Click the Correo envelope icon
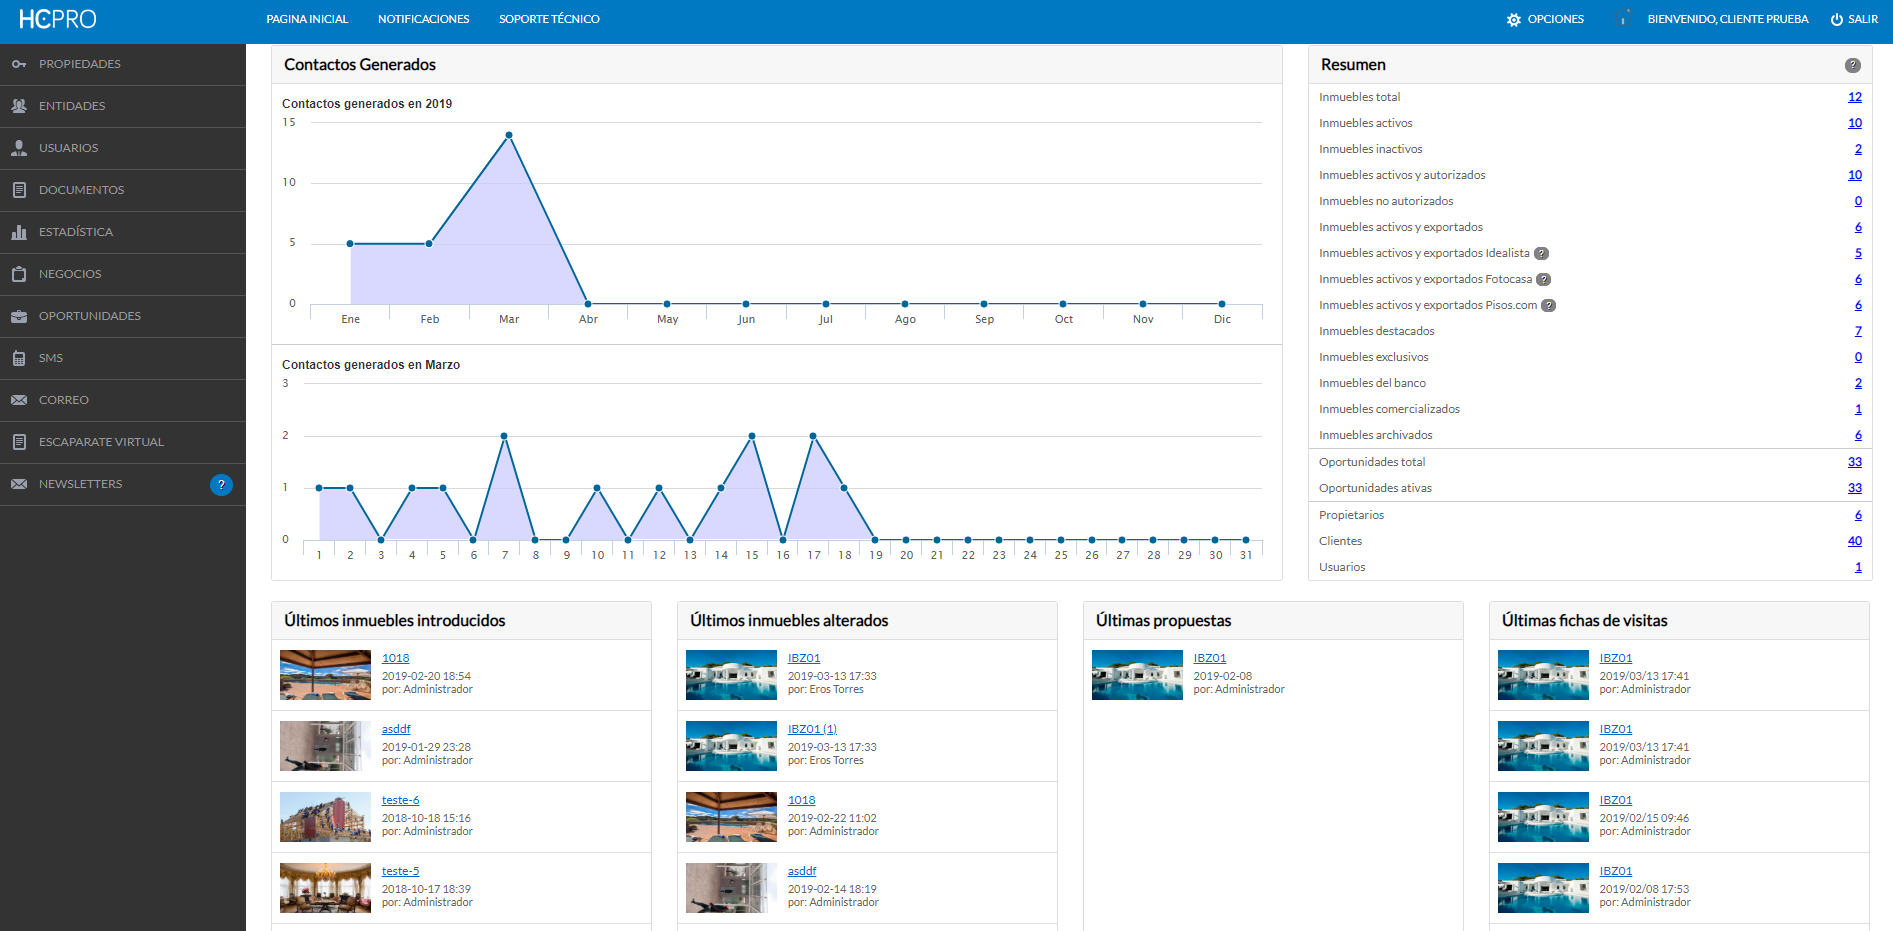This screenshot has height=931, width=1893. coord(19,400)
